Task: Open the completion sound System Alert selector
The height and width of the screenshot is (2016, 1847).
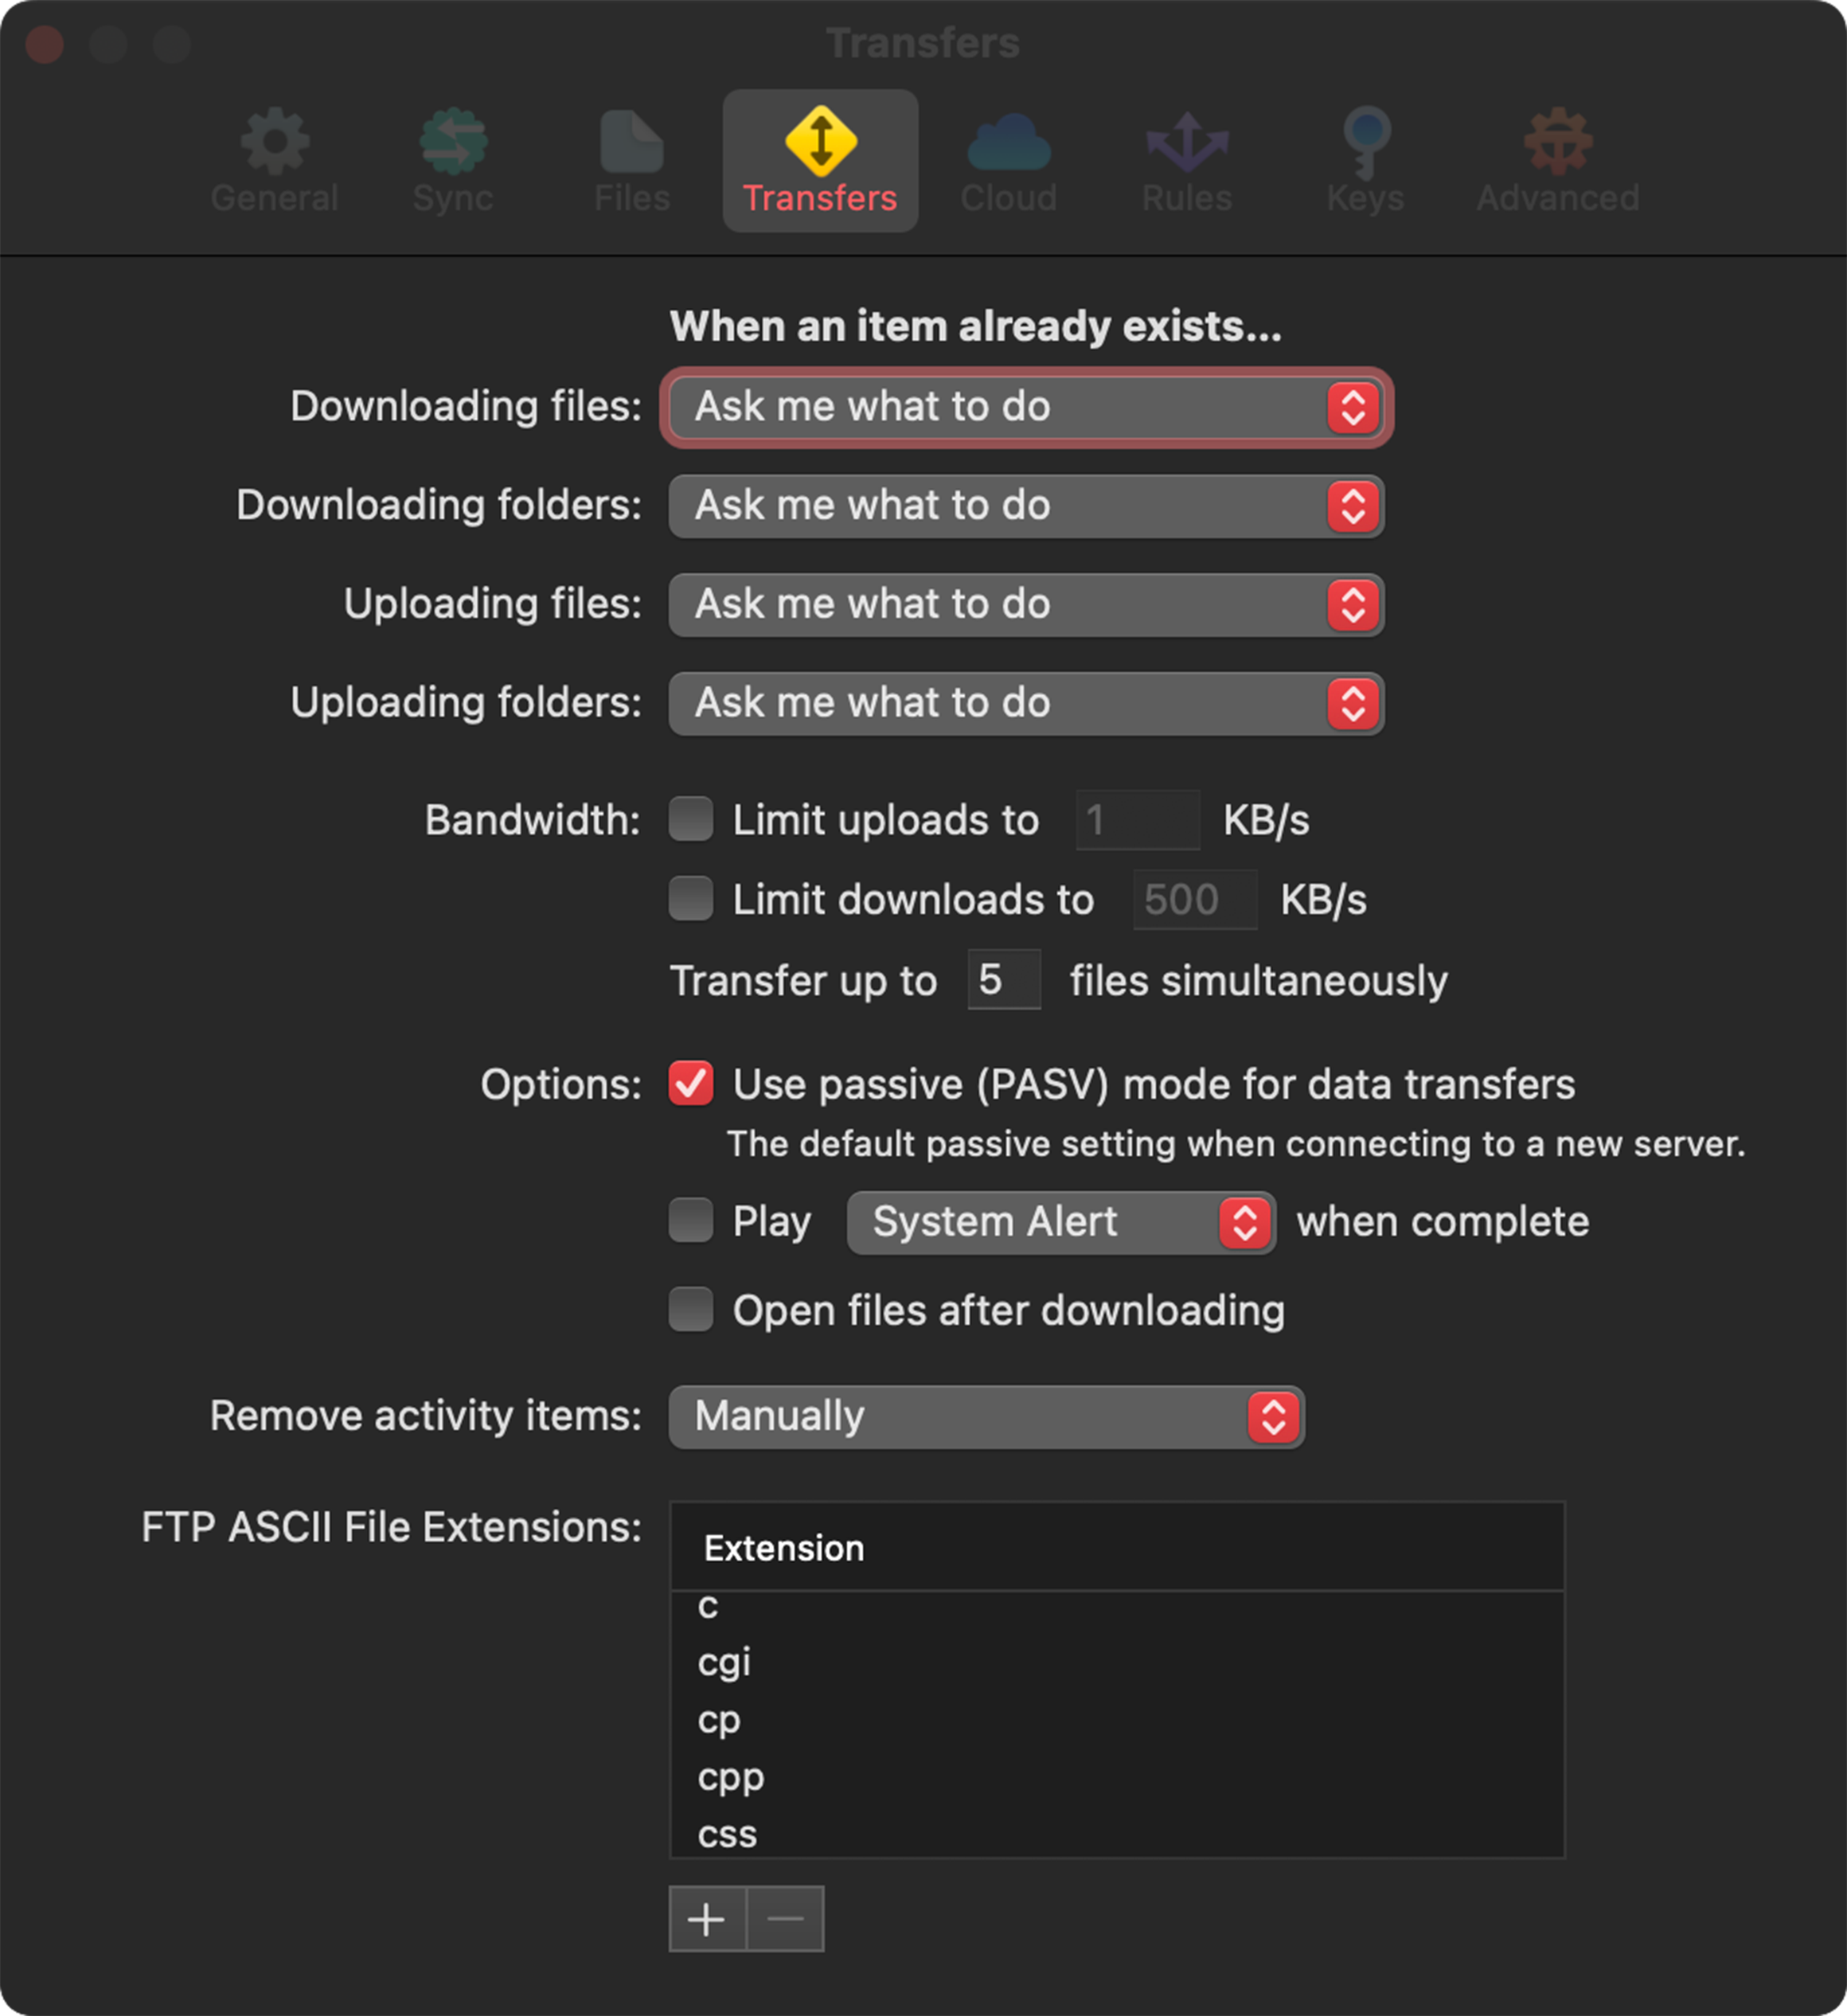Action: pyautogui.click(x=1060, y=1221)
